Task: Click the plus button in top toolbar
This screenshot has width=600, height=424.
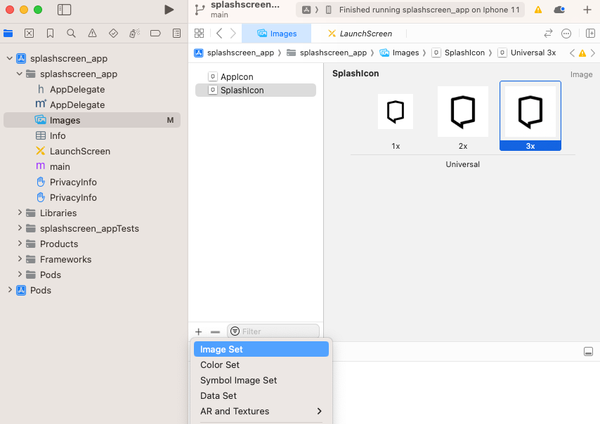Action: (x=587, y=10)
